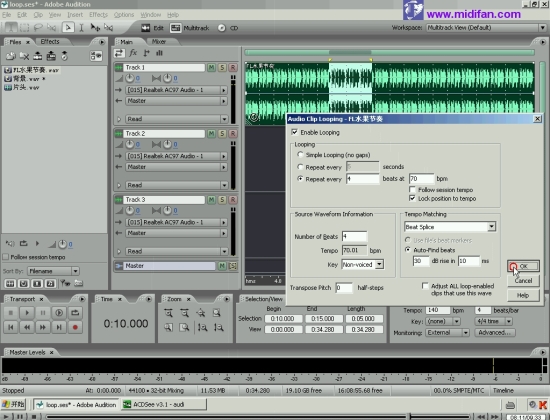
Task: Click the Advanced... session button
Action: [x=495, y=332]
